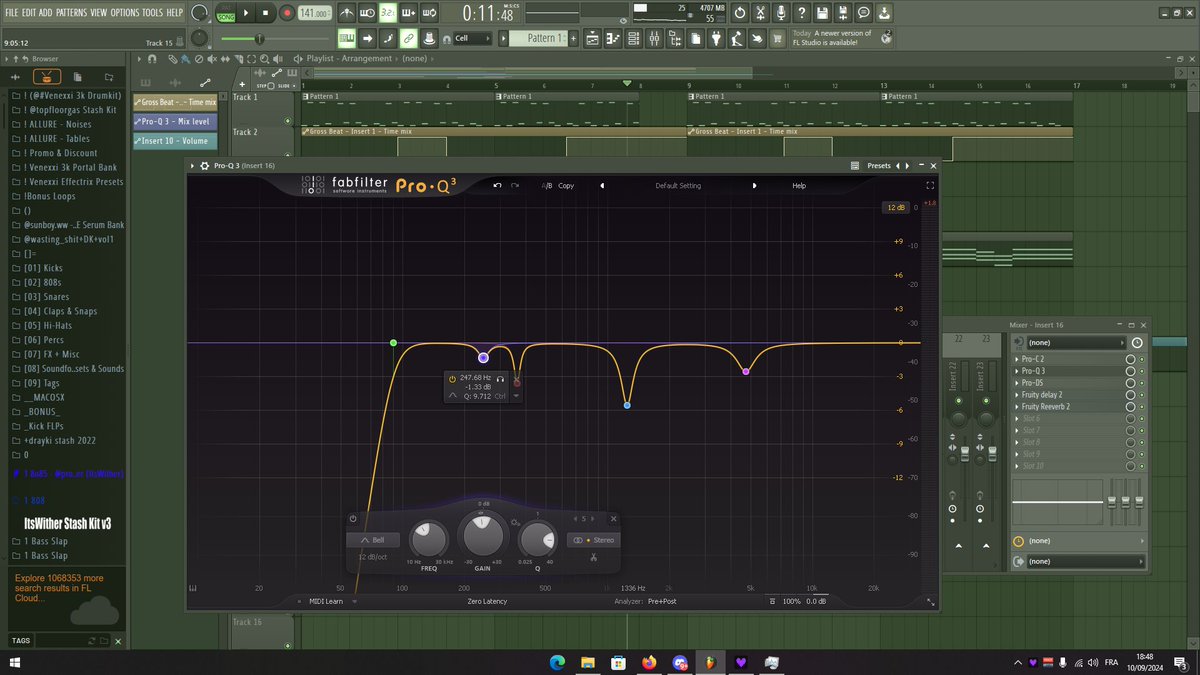Click the save project floppy icon
The height and width of the screenshot is (675, 1200).
[x=822, y=13]
